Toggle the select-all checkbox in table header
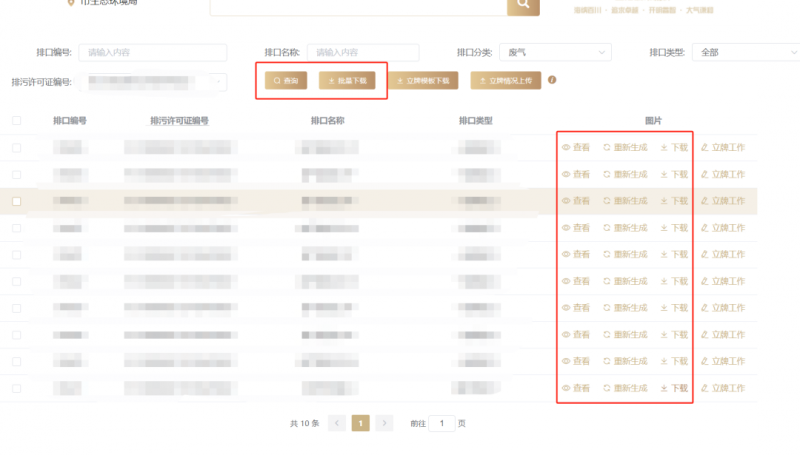This screenshot has width=800, height=455. 16,121
